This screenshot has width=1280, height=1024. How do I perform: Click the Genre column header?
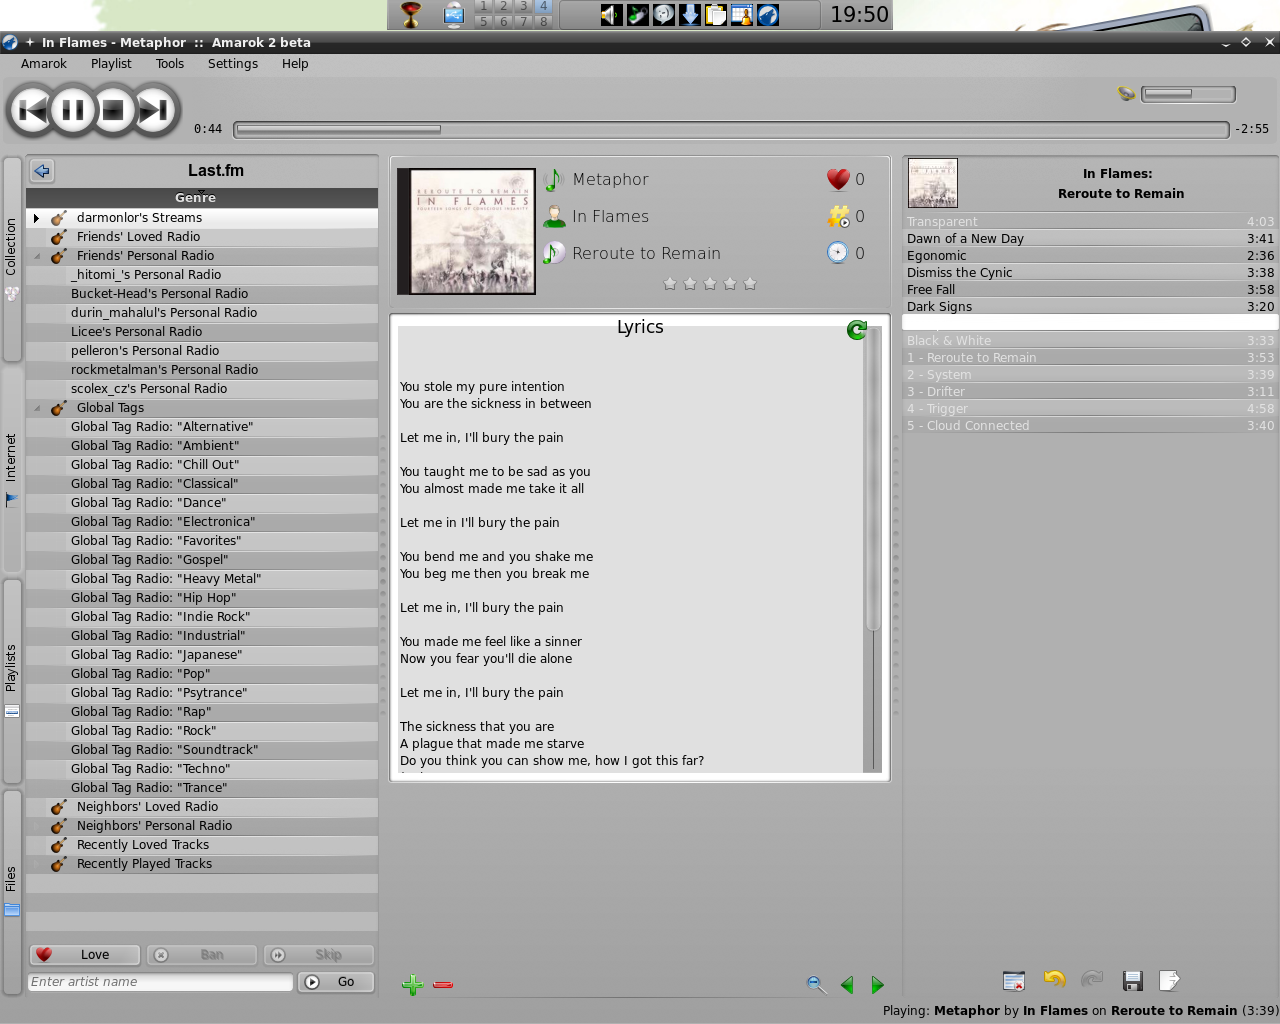tap(202, 198)
